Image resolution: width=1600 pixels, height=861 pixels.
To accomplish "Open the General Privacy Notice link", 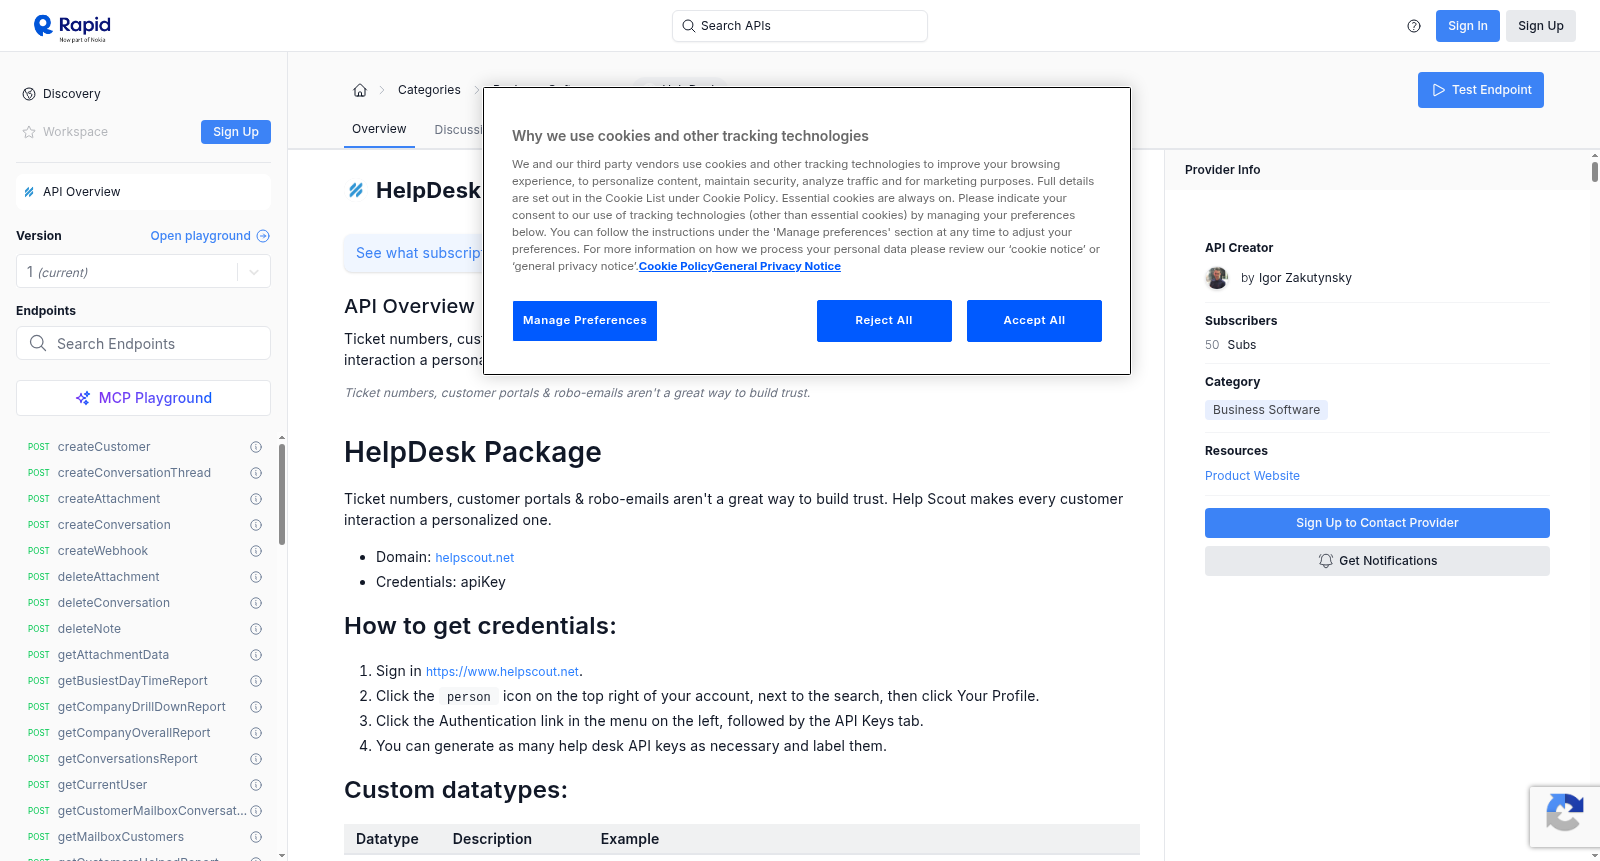I will pyautogui.click(x=777, y=266).
